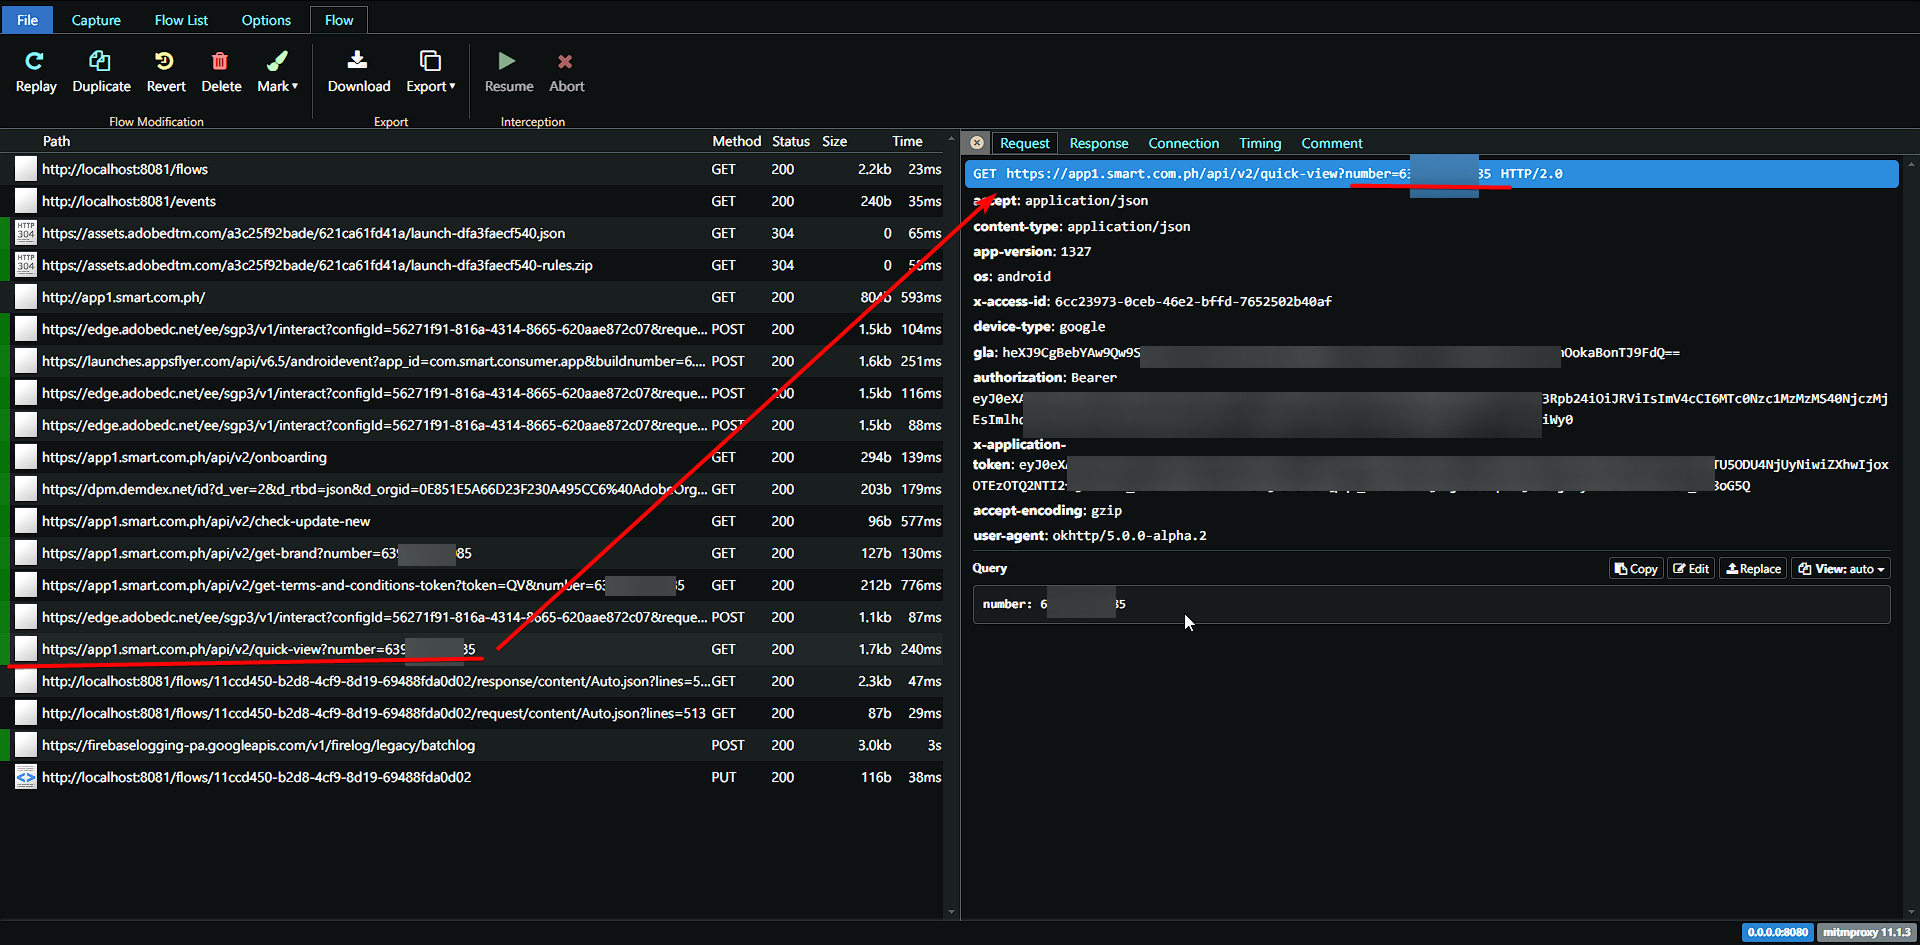This screenshot has height=945, width=1920.
Task: Click the HTTP 304 icon for launch-dfa3faecf540.json
Action: pos(26,233)
